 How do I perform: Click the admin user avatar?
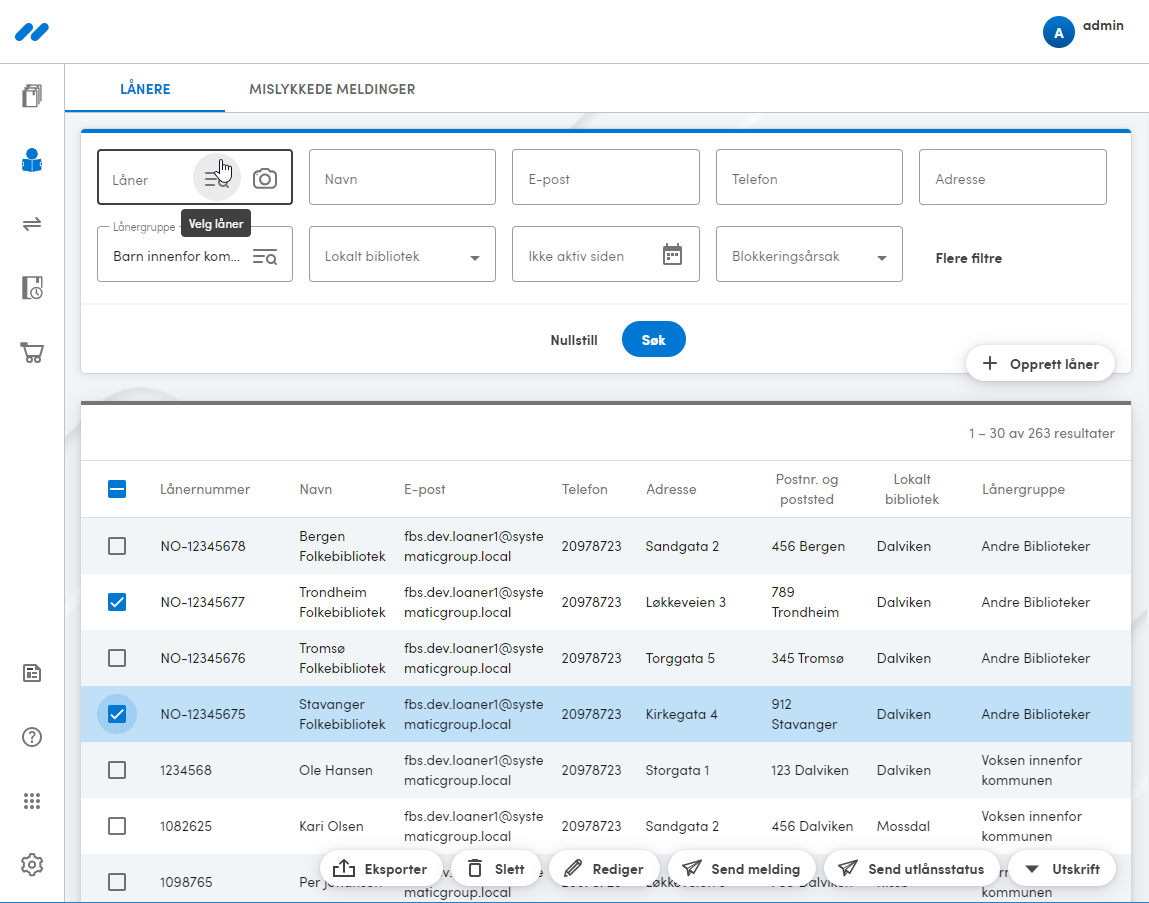tap(1058, 32)
